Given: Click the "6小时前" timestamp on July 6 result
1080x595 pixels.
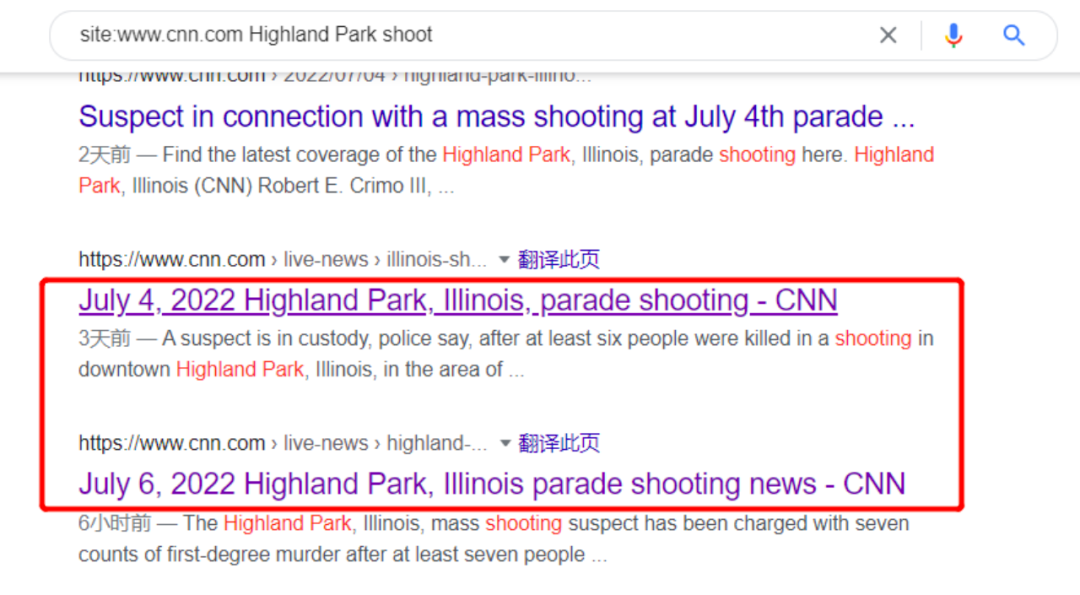Looking at the screenshot, I should (114, 524).
